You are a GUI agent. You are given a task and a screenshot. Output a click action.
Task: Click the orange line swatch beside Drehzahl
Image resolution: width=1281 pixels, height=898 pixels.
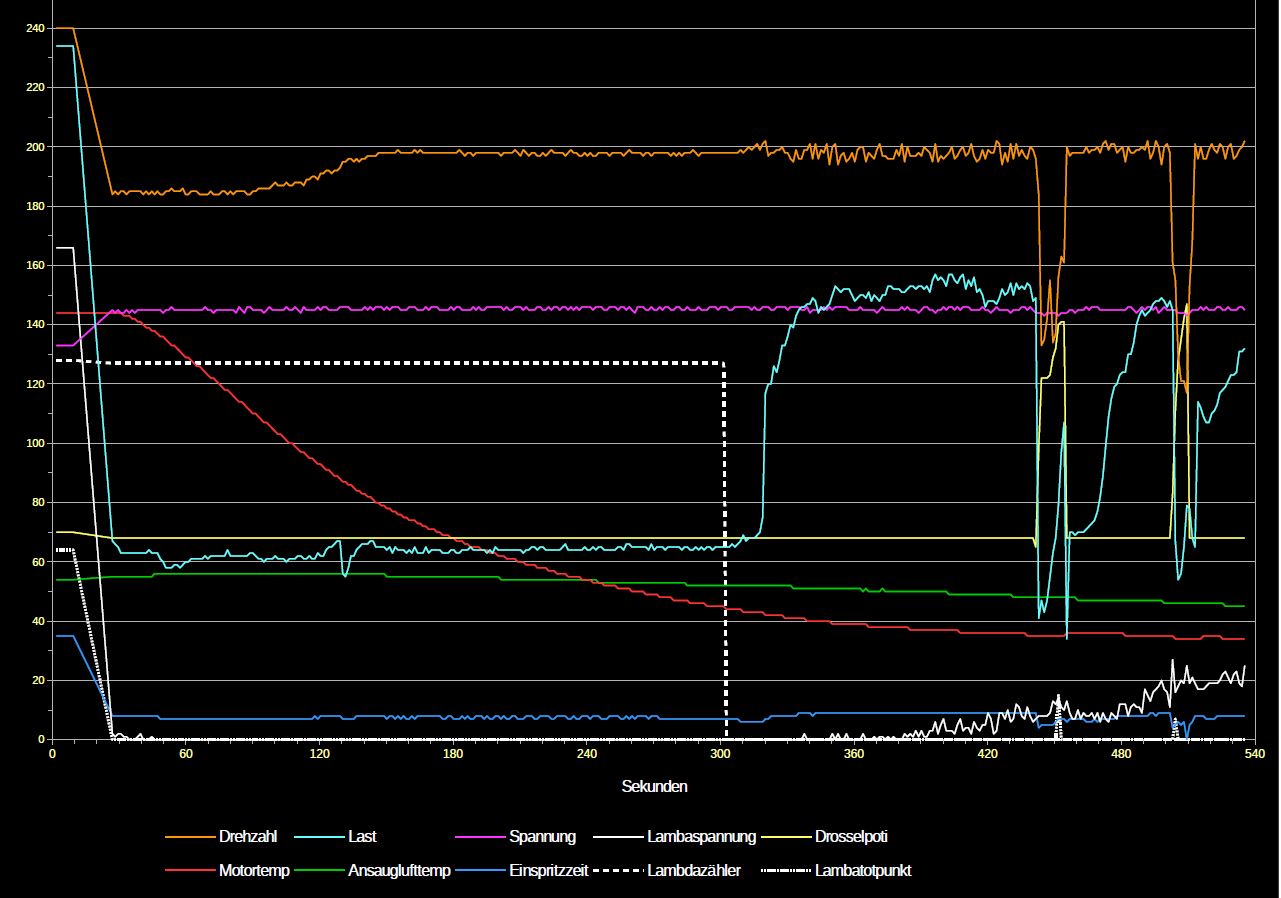tap(189, 837)
